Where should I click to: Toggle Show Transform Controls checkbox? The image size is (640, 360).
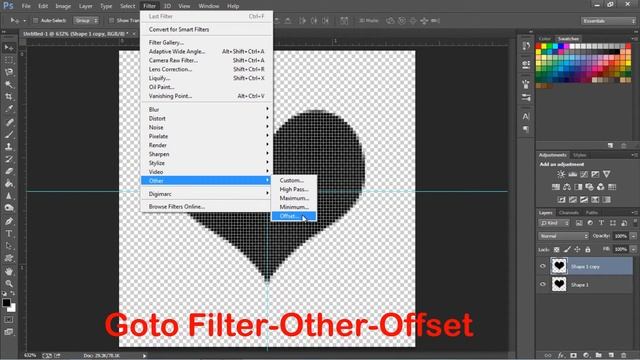(x=111, y=20)
